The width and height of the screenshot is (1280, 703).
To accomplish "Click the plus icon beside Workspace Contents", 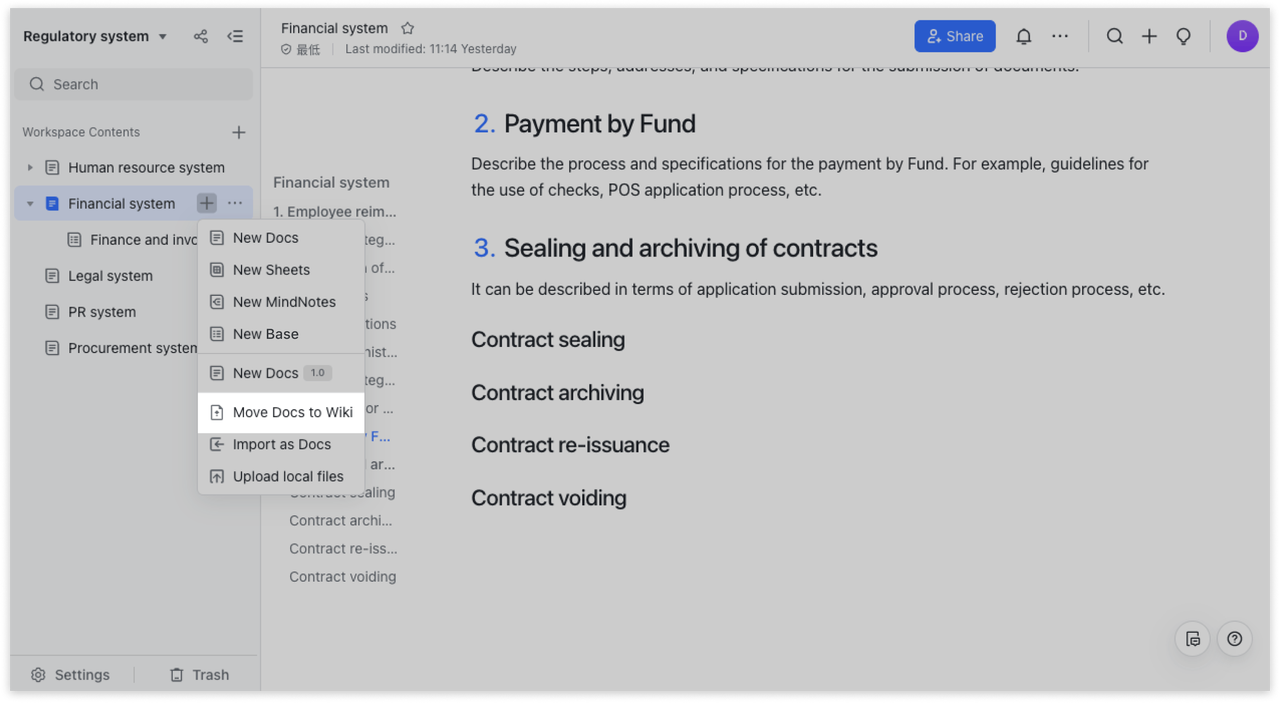I will click(239, 132).
